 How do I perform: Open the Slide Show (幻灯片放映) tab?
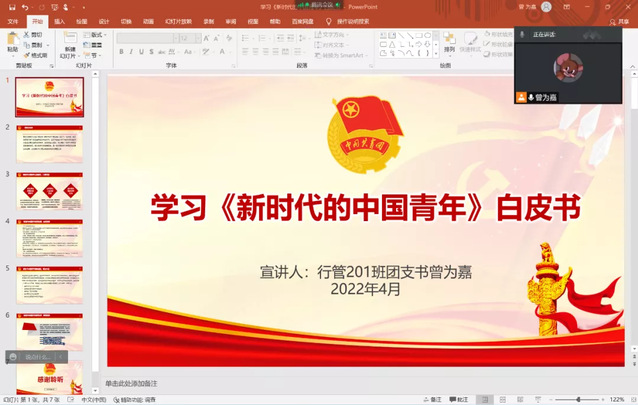click(178, 22)
